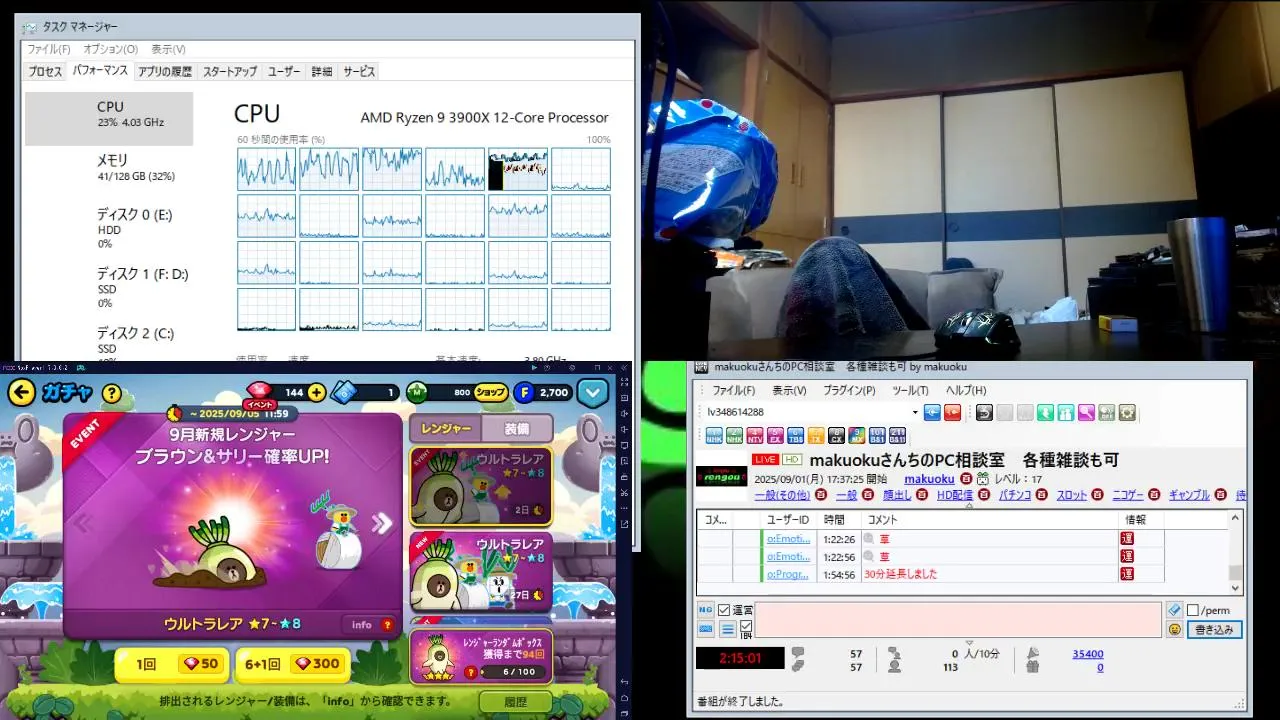Select the 211 BS11 channel icon
1280x720 pixels.
pyautogui.click(x=897, y=436)
